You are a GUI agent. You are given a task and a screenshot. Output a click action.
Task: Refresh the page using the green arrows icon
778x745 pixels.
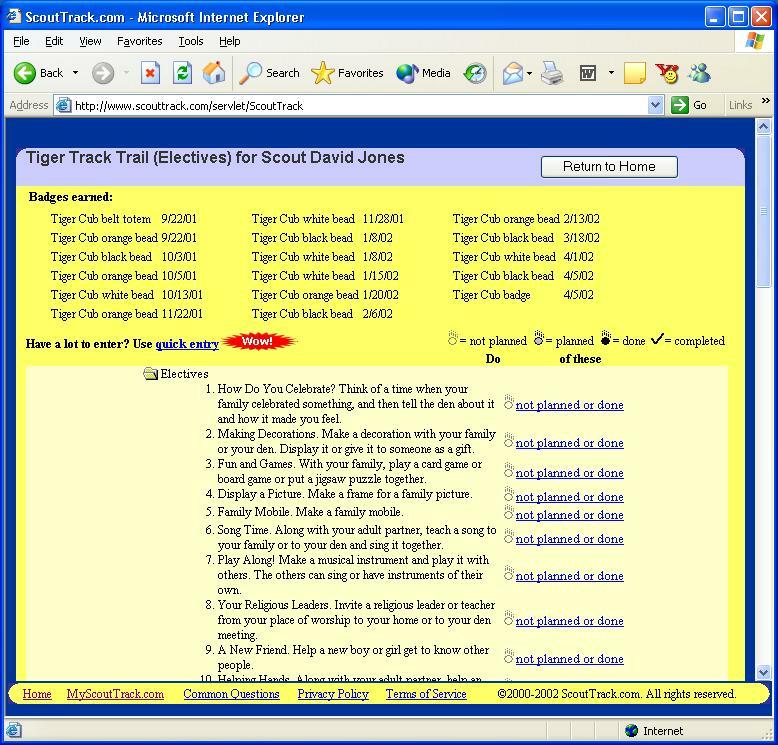point(182,73)
